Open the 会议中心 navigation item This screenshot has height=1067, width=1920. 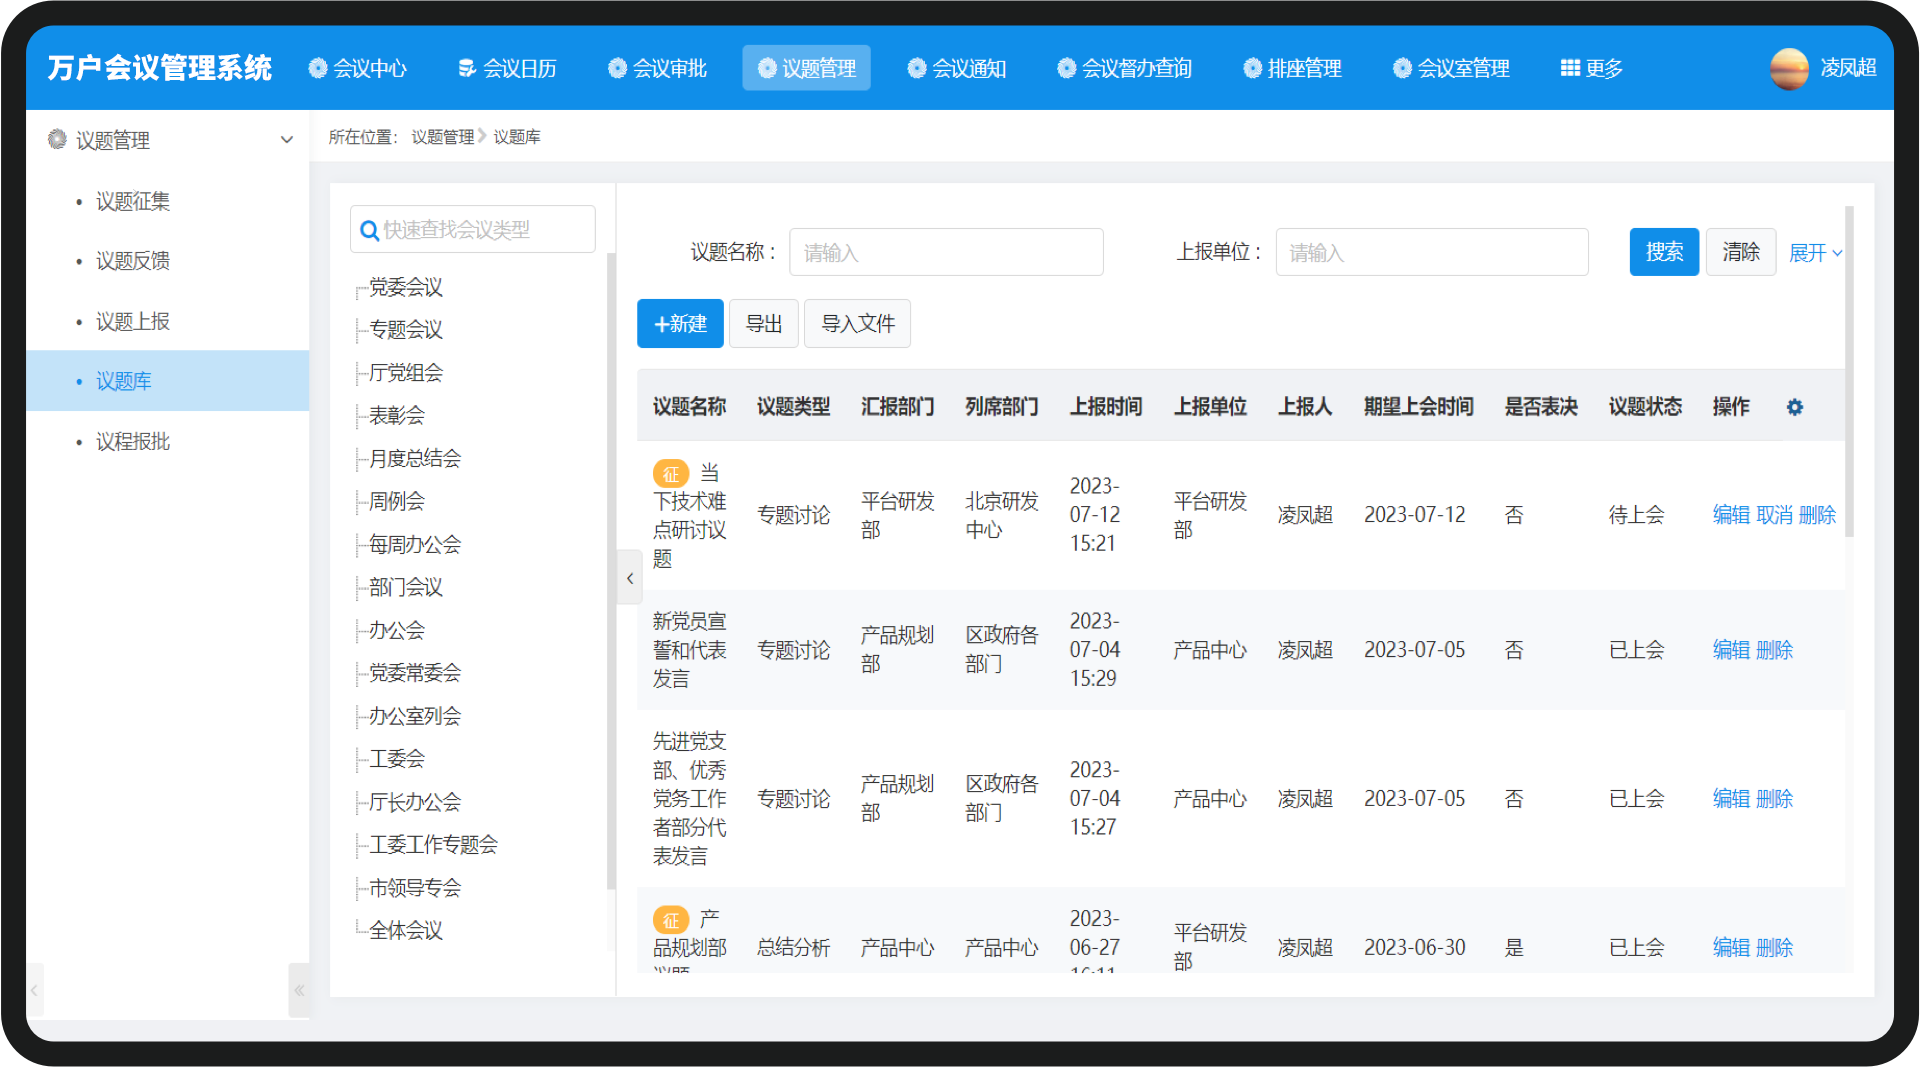pyautogui.click(x=358, y=68)
